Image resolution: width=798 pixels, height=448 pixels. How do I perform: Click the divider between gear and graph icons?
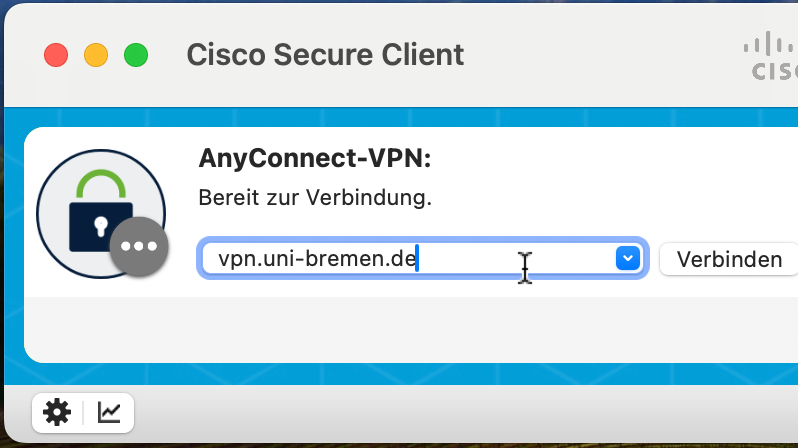click(83, 412)
